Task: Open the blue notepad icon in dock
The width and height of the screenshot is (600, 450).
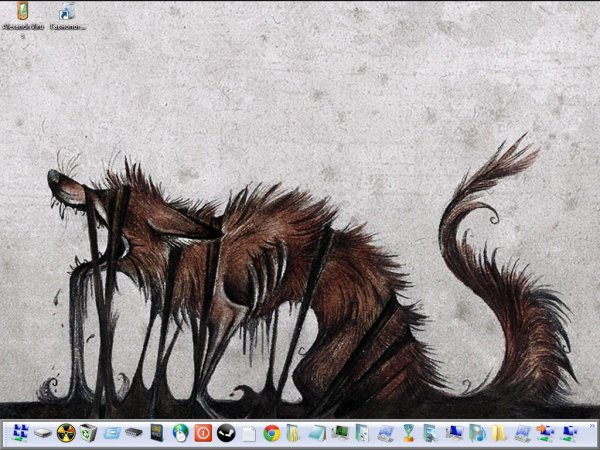Action: click(317, 433)
